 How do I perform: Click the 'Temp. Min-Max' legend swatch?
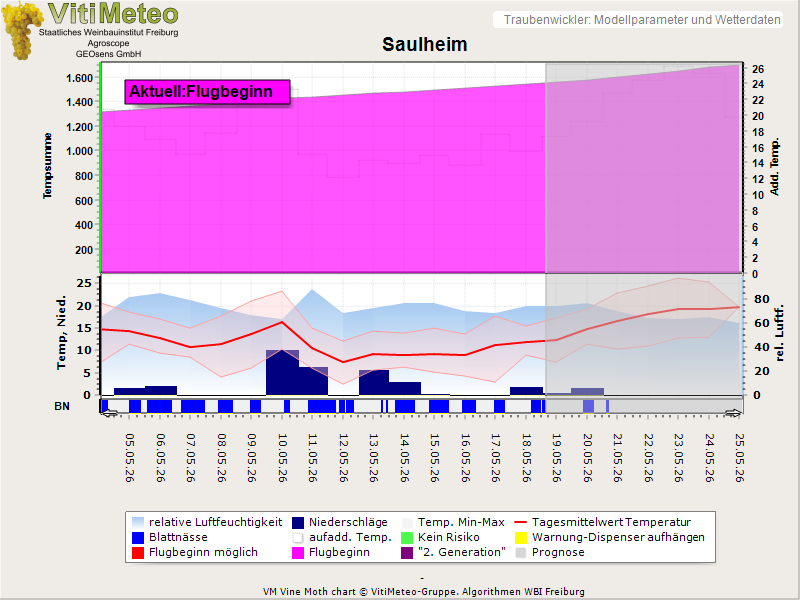pyautogui.click(x=407, y=522)
